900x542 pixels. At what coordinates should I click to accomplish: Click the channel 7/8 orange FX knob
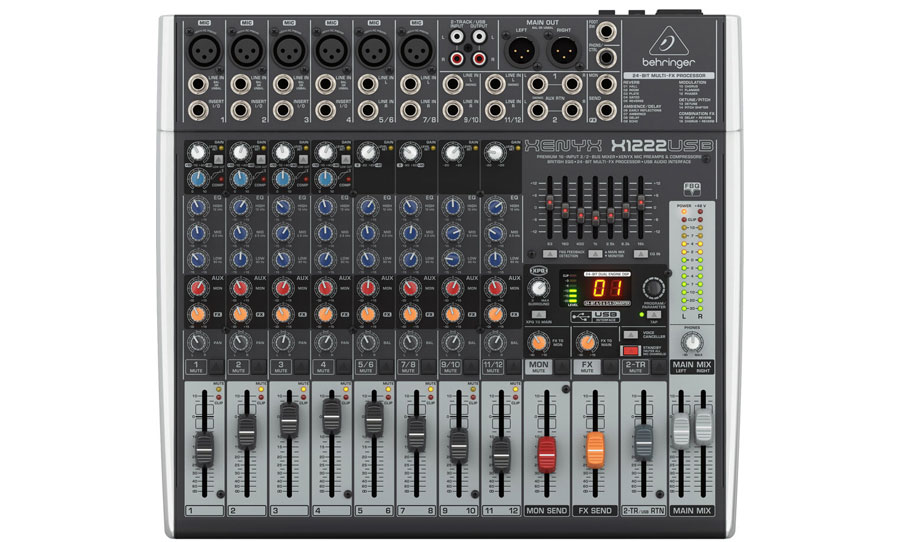(x=410, y=314)
